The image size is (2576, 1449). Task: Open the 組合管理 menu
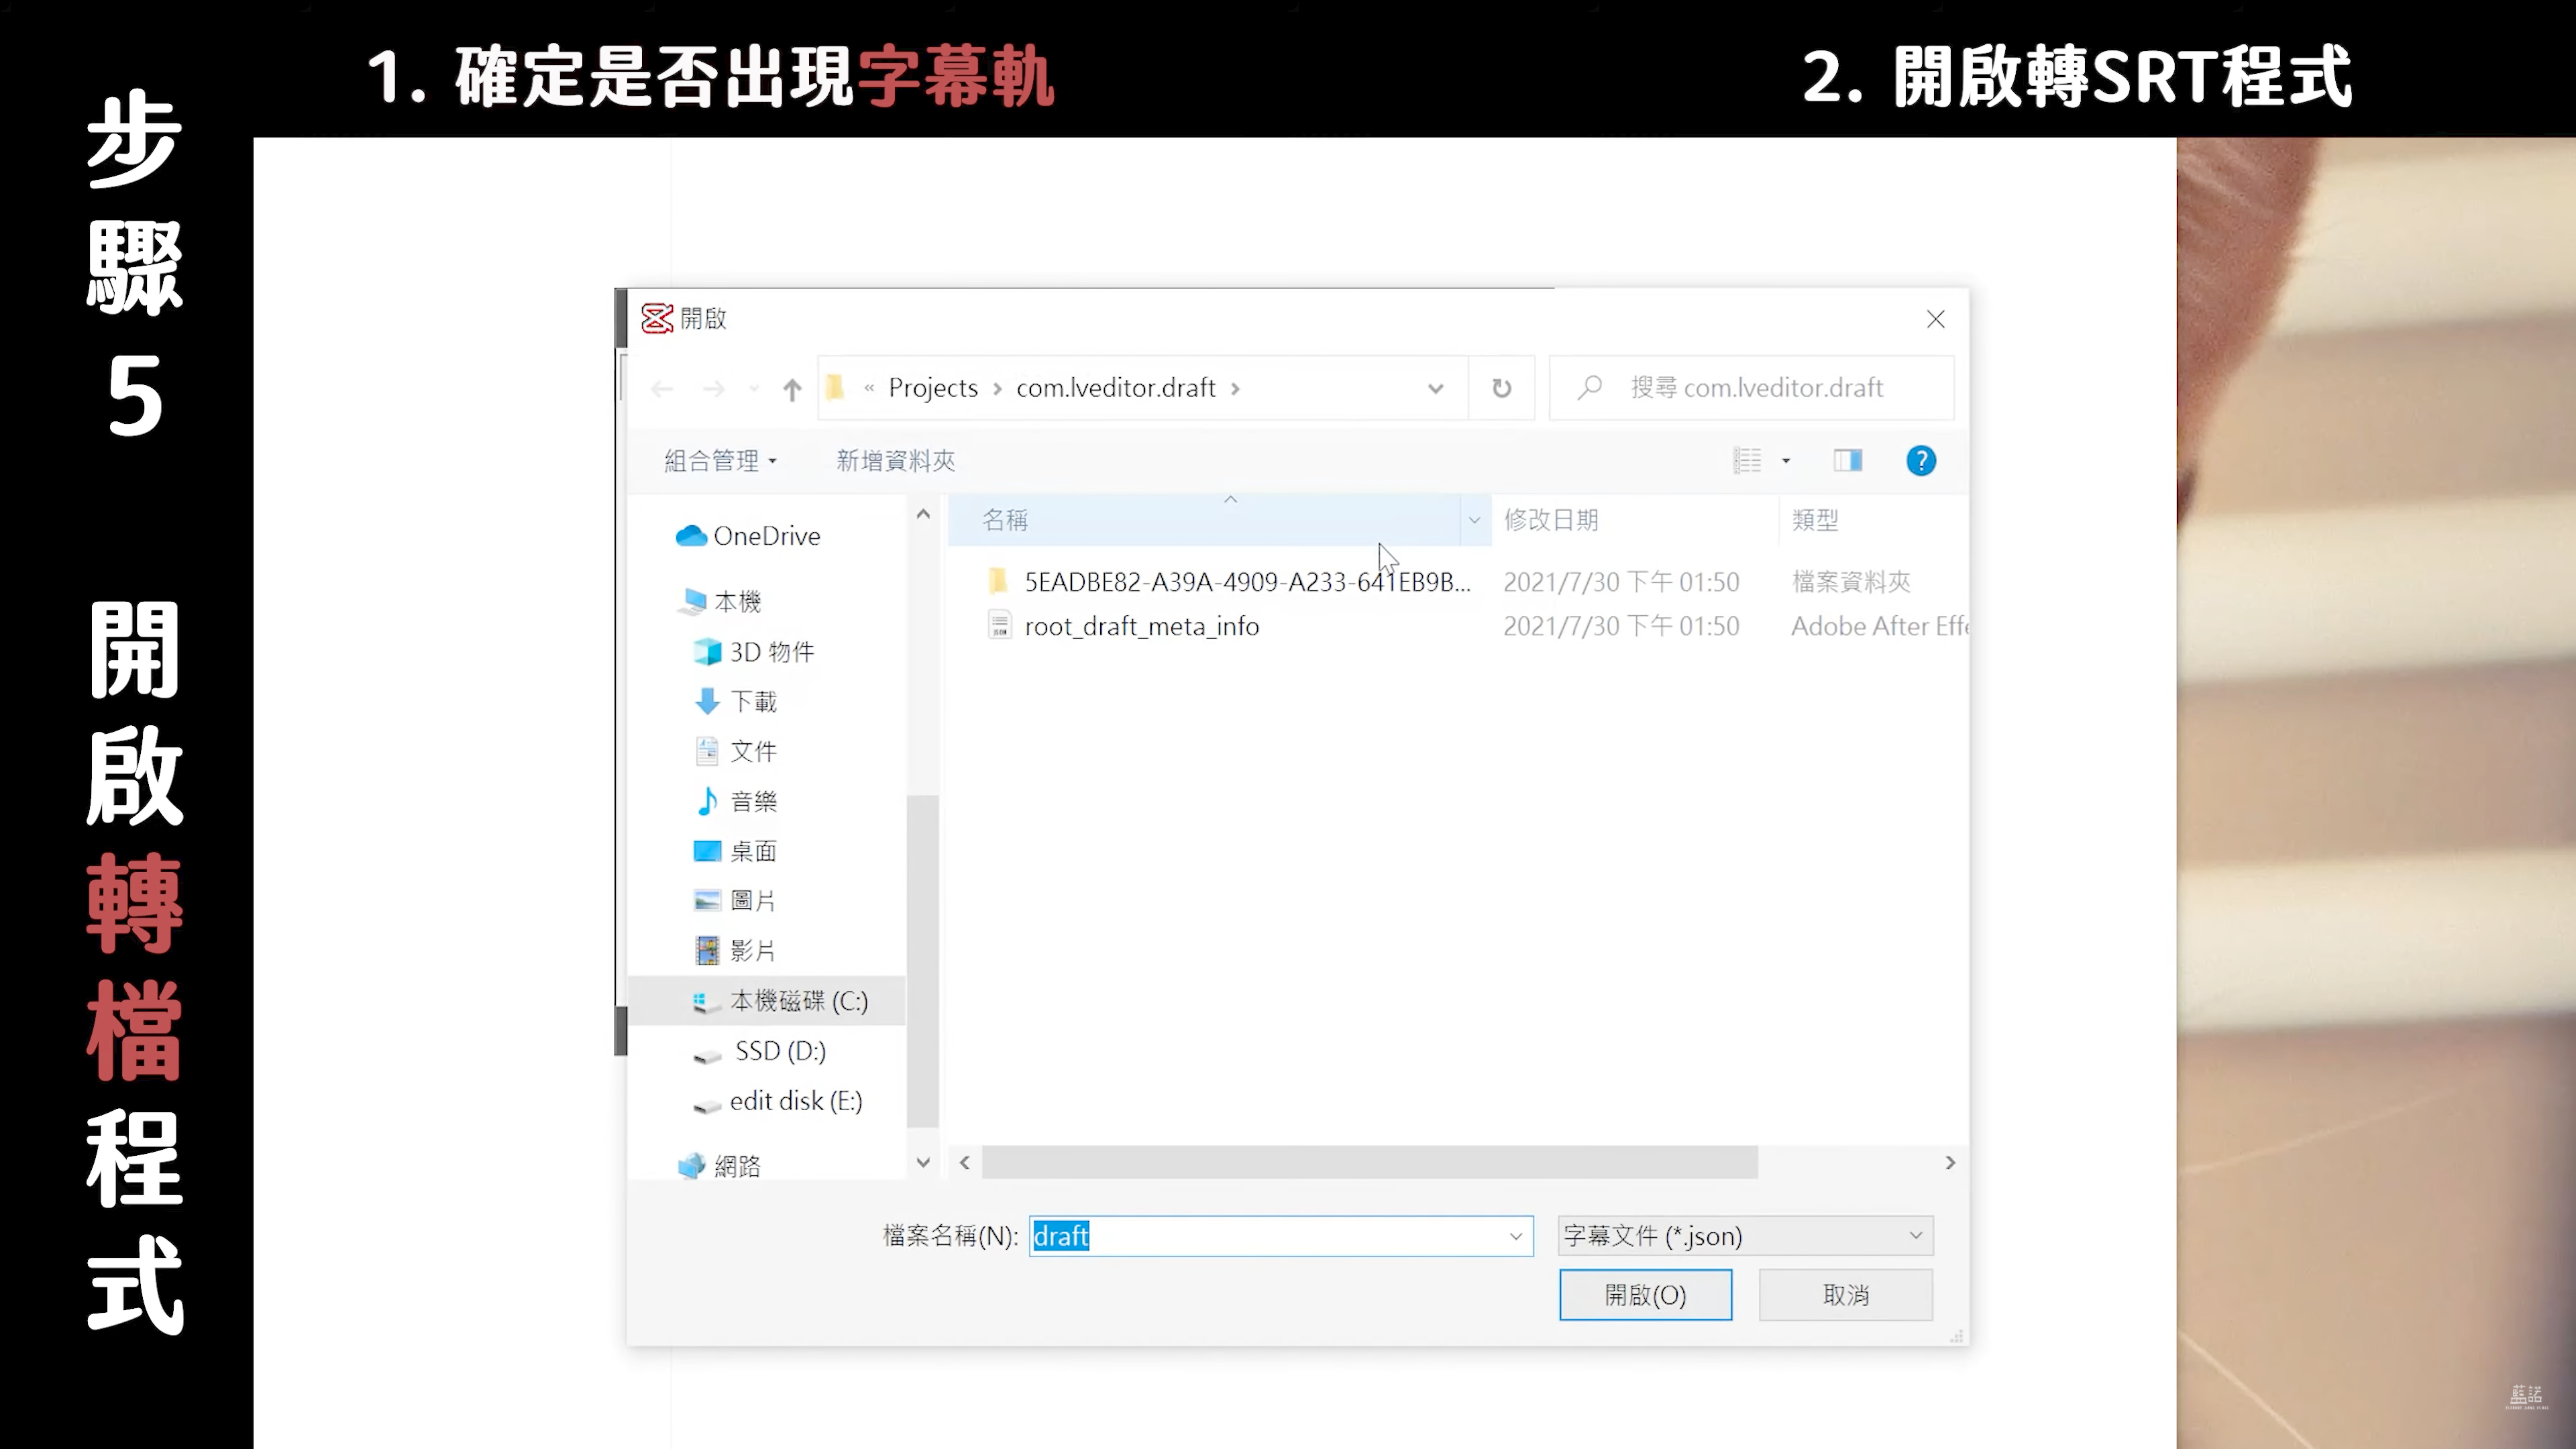pyautogui.click(x=720, y=461)
